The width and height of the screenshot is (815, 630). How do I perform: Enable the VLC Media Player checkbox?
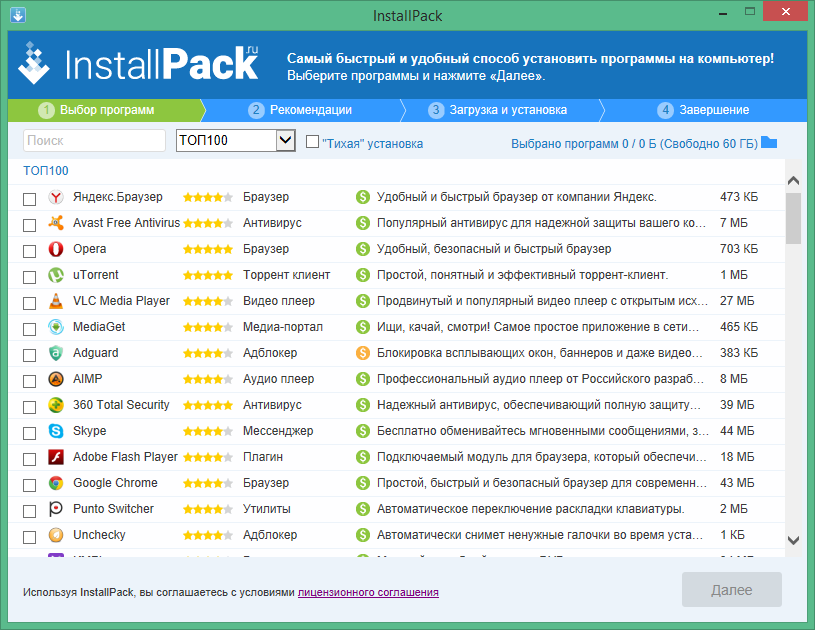point(30,303)
